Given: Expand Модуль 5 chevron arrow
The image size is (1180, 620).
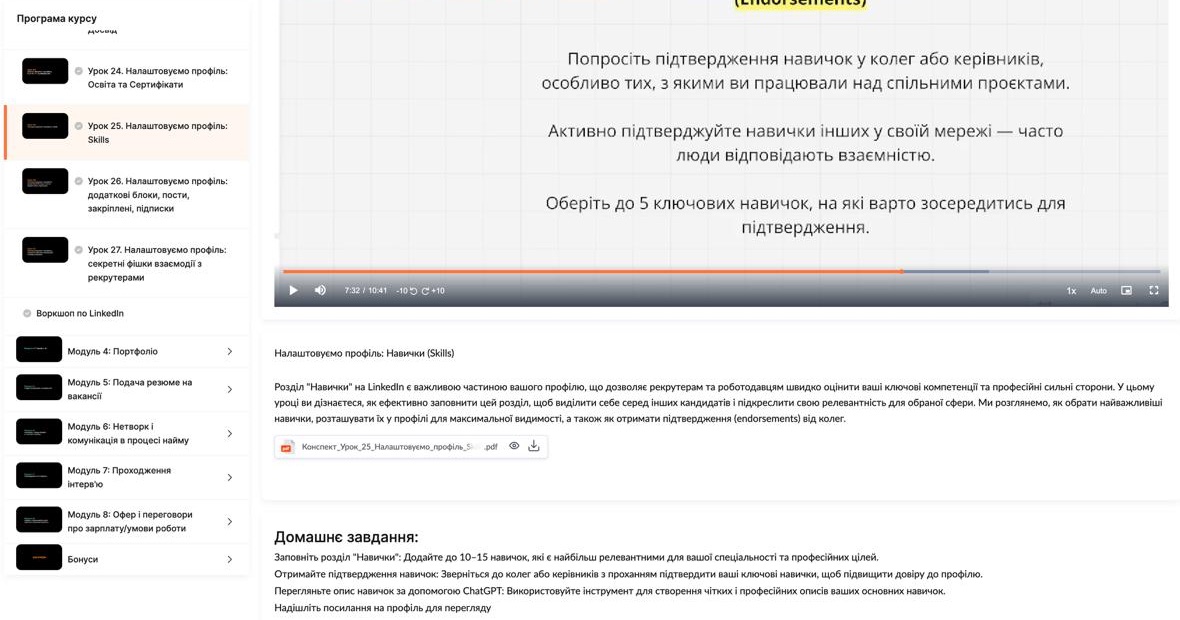Looking at the screenshot, I should pos(230,389).
